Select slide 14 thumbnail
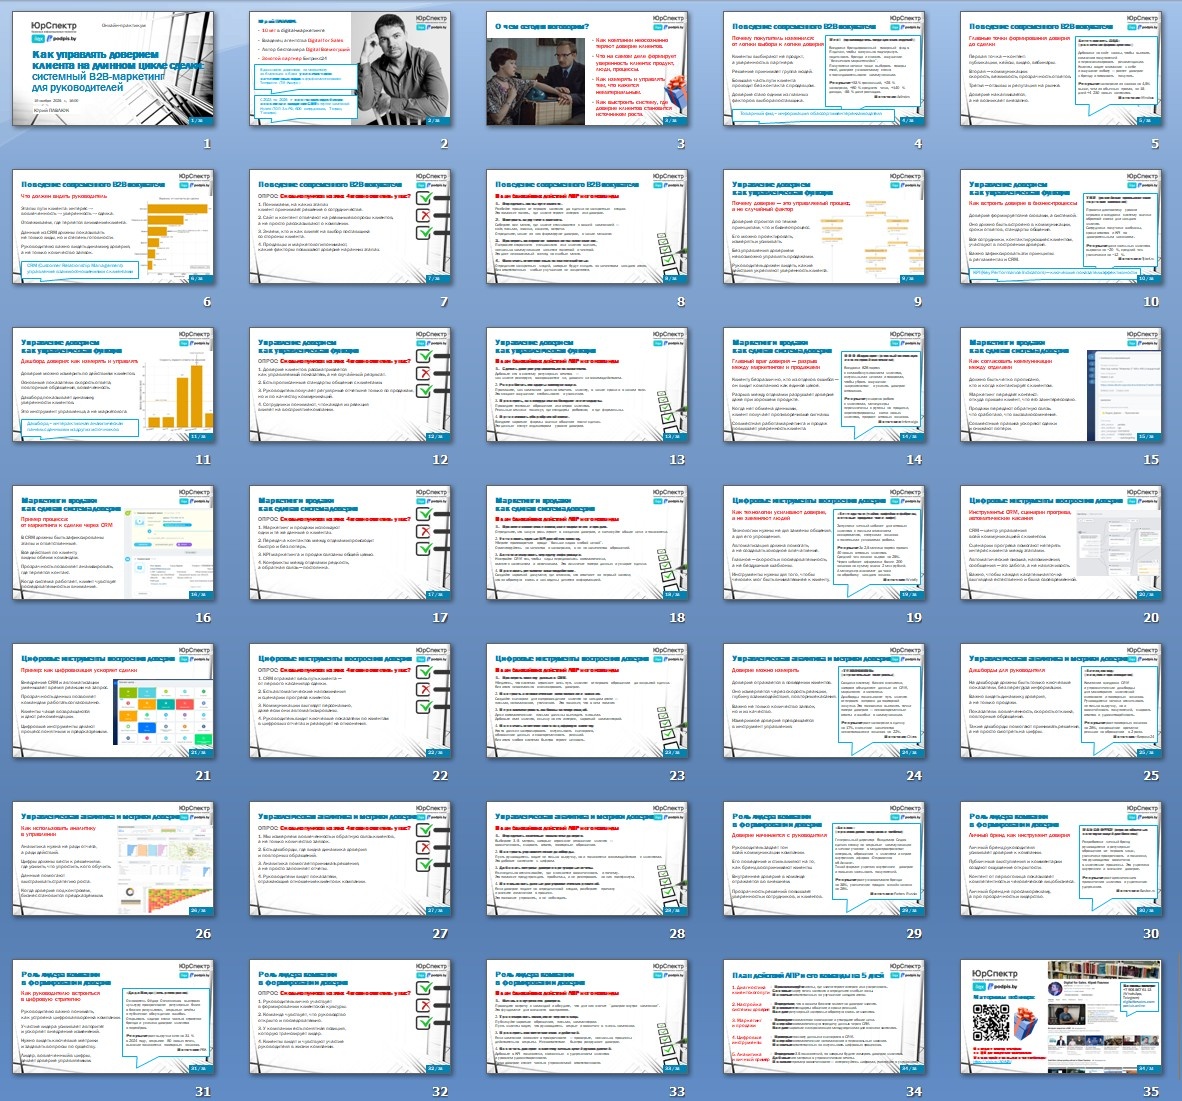Viewport: 1182px width, 1101px height. [825, 384]
